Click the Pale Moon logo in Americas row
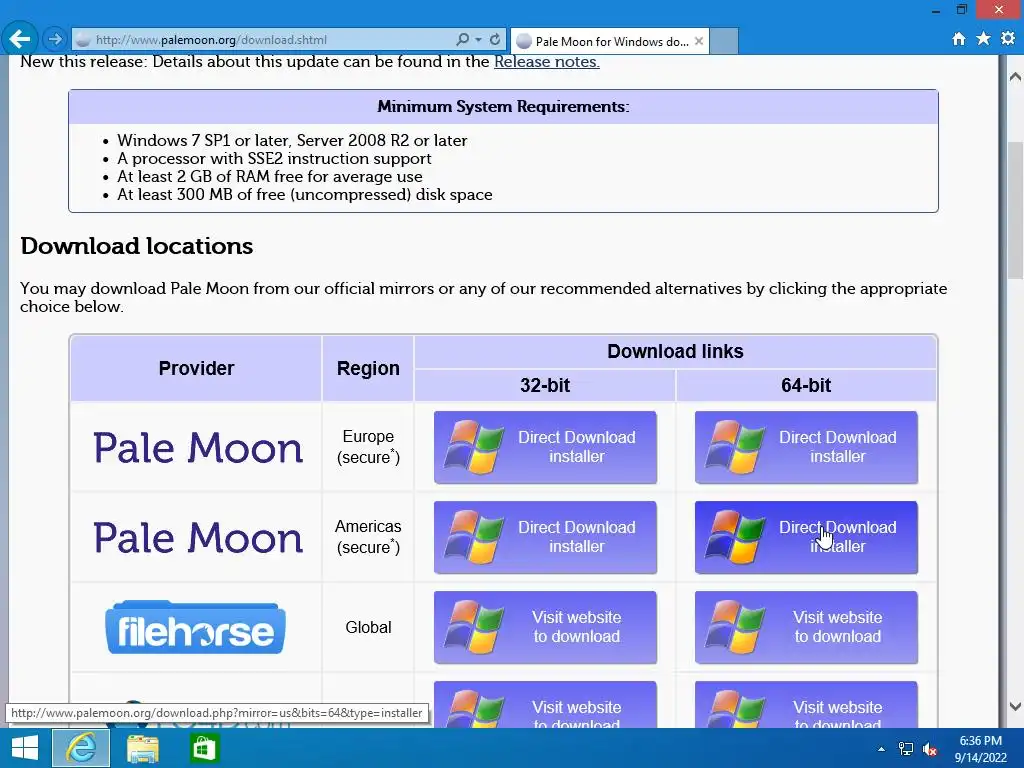 tap(198, 538)
